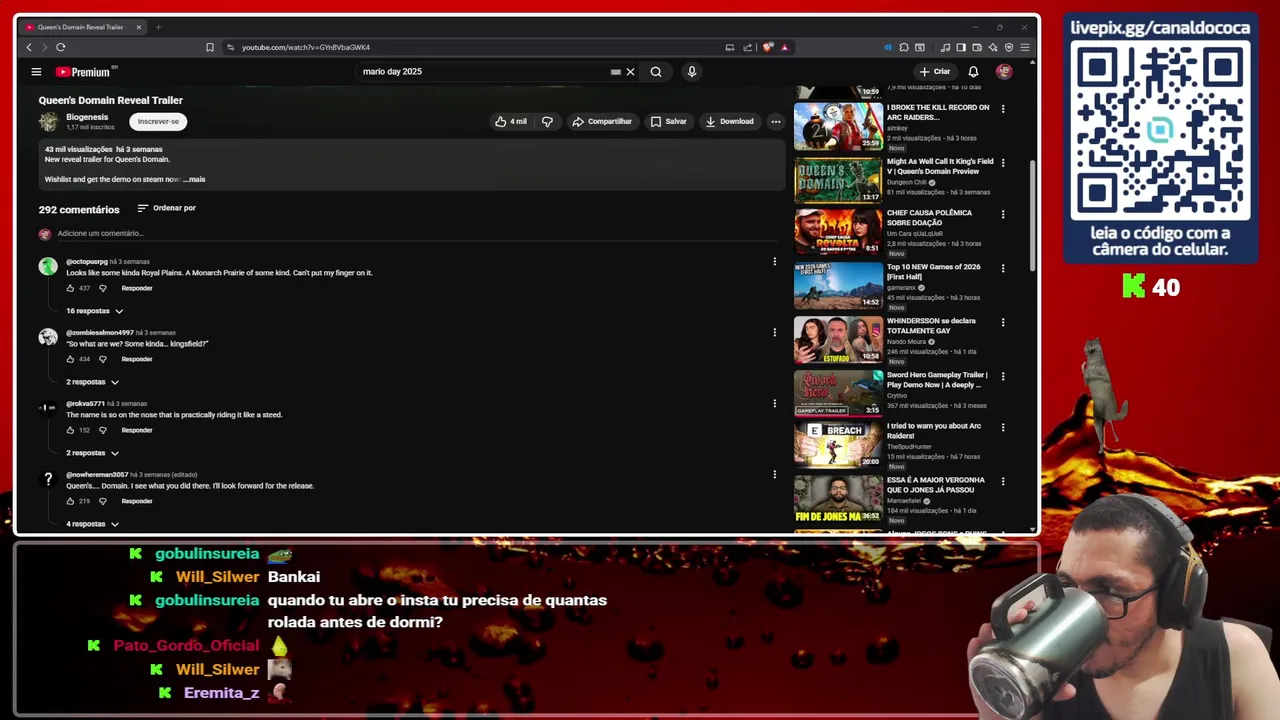This screenshot has width=1280, height=720.
Task: Expand 4 respostas replies
Action: click(x=92, y=524)
